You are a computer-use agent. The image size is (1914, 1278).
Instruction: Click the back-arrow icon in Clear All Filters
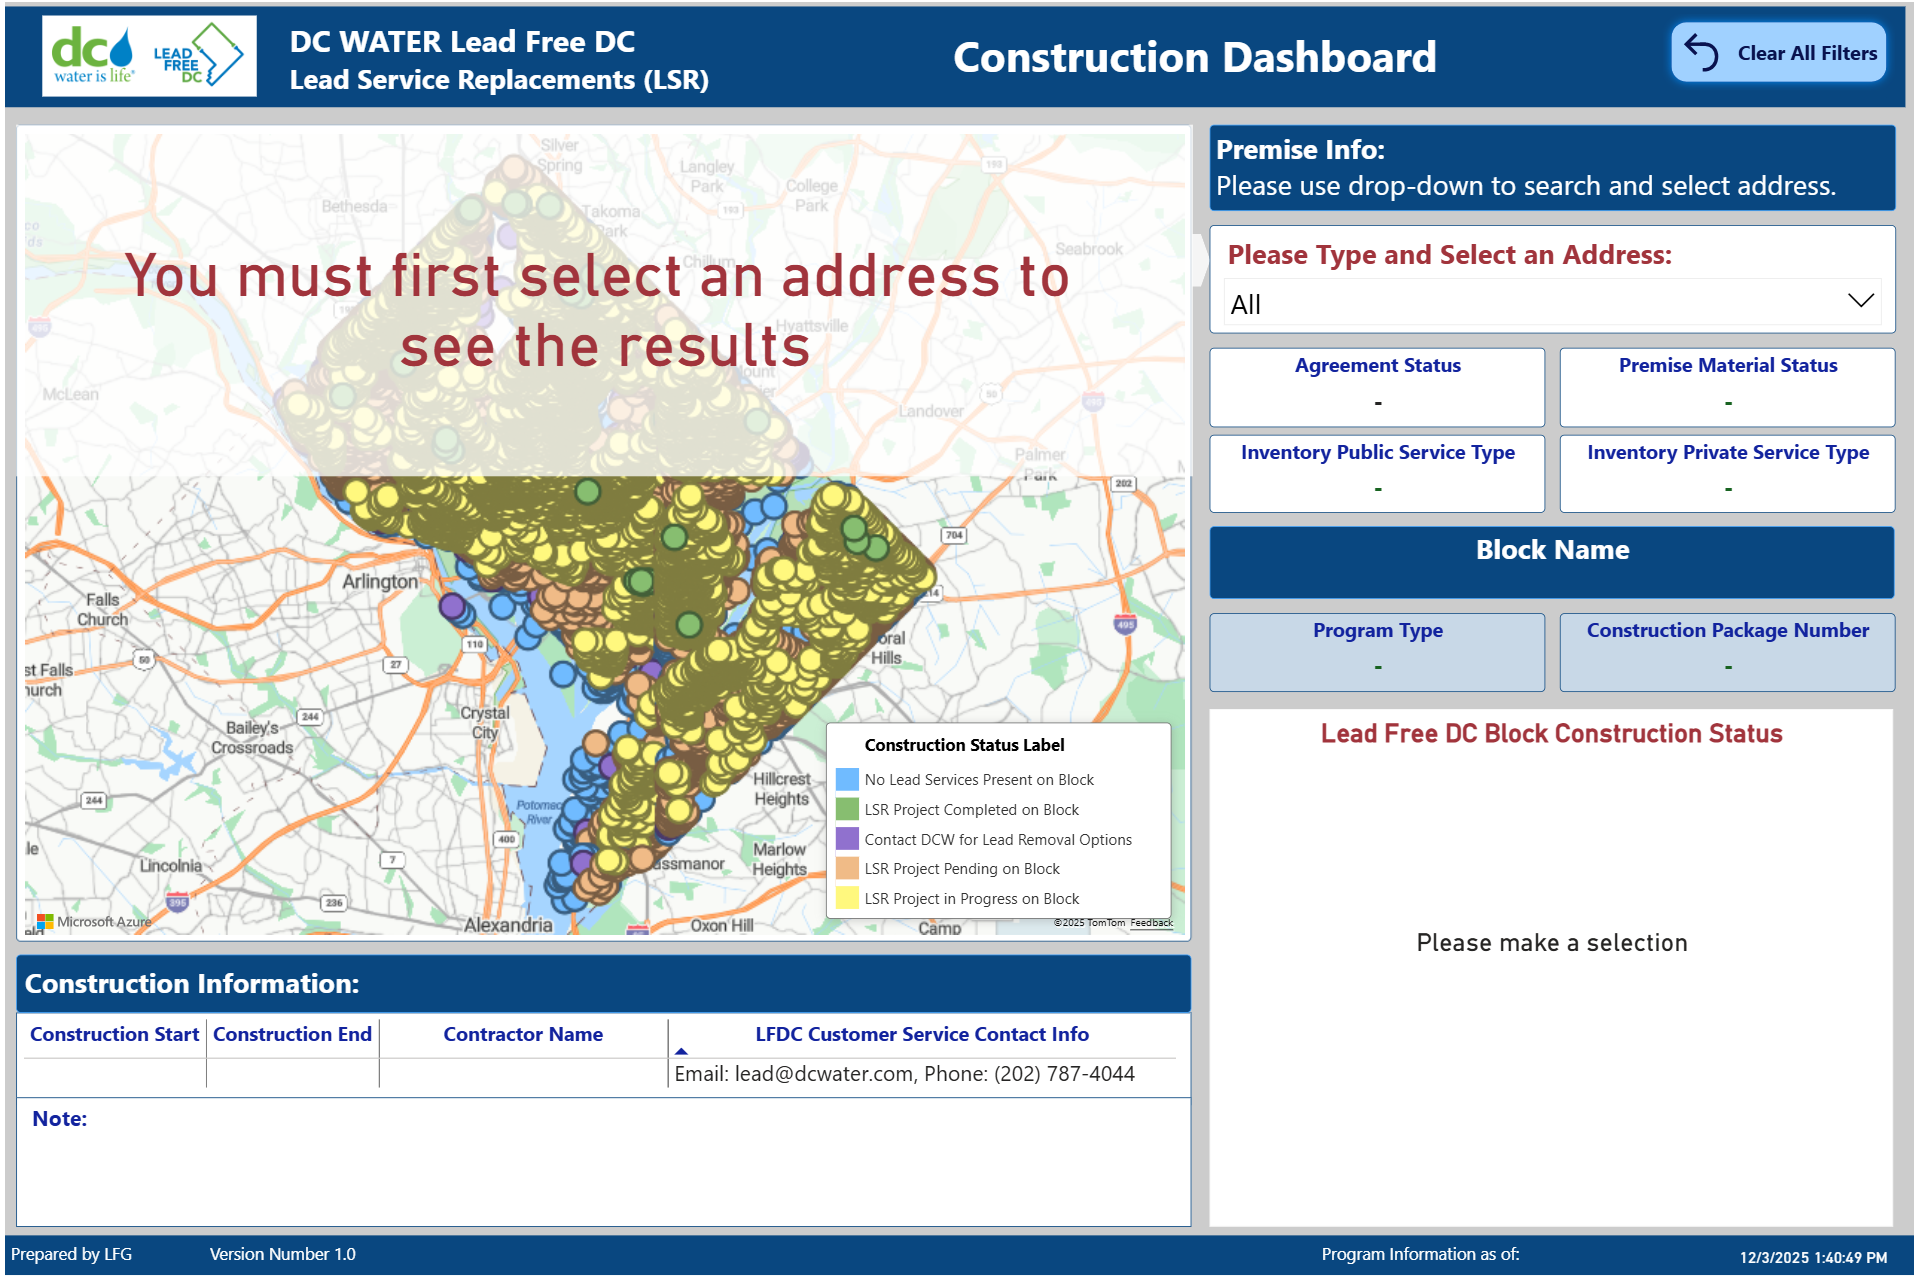tap(1701, 53)
